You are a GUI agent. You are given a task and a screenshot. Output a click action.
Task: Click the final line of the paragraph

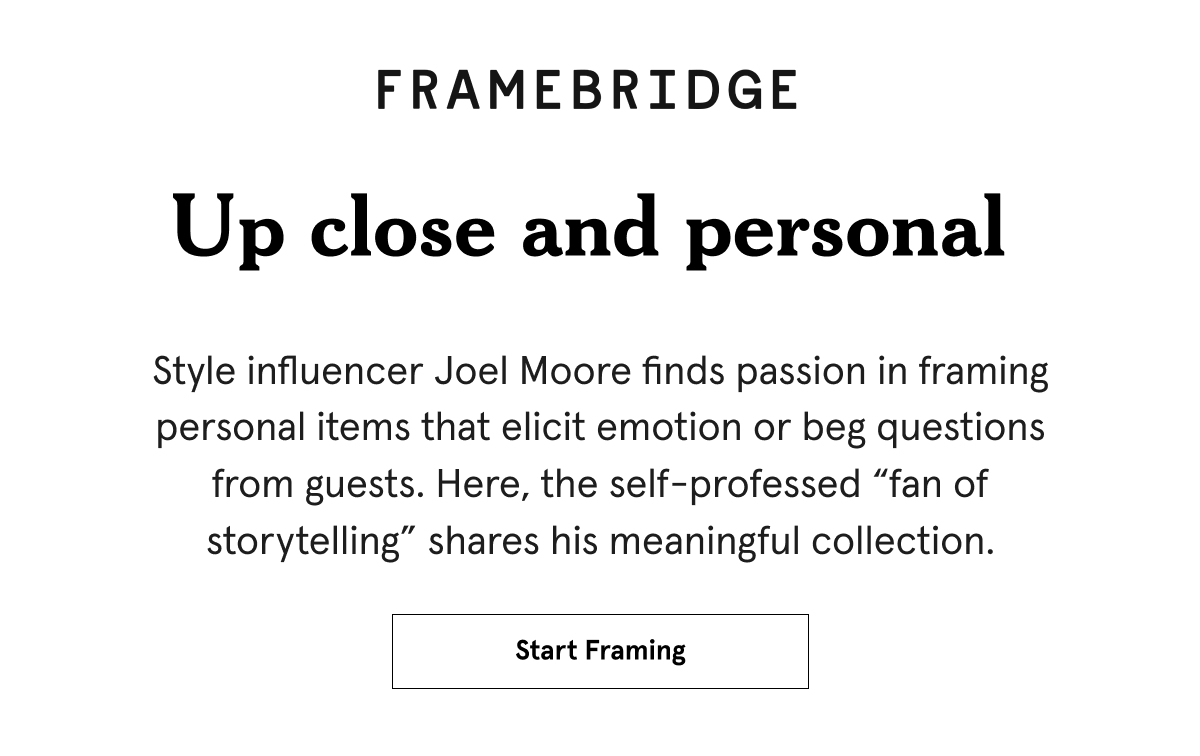(x=600, y=541)
